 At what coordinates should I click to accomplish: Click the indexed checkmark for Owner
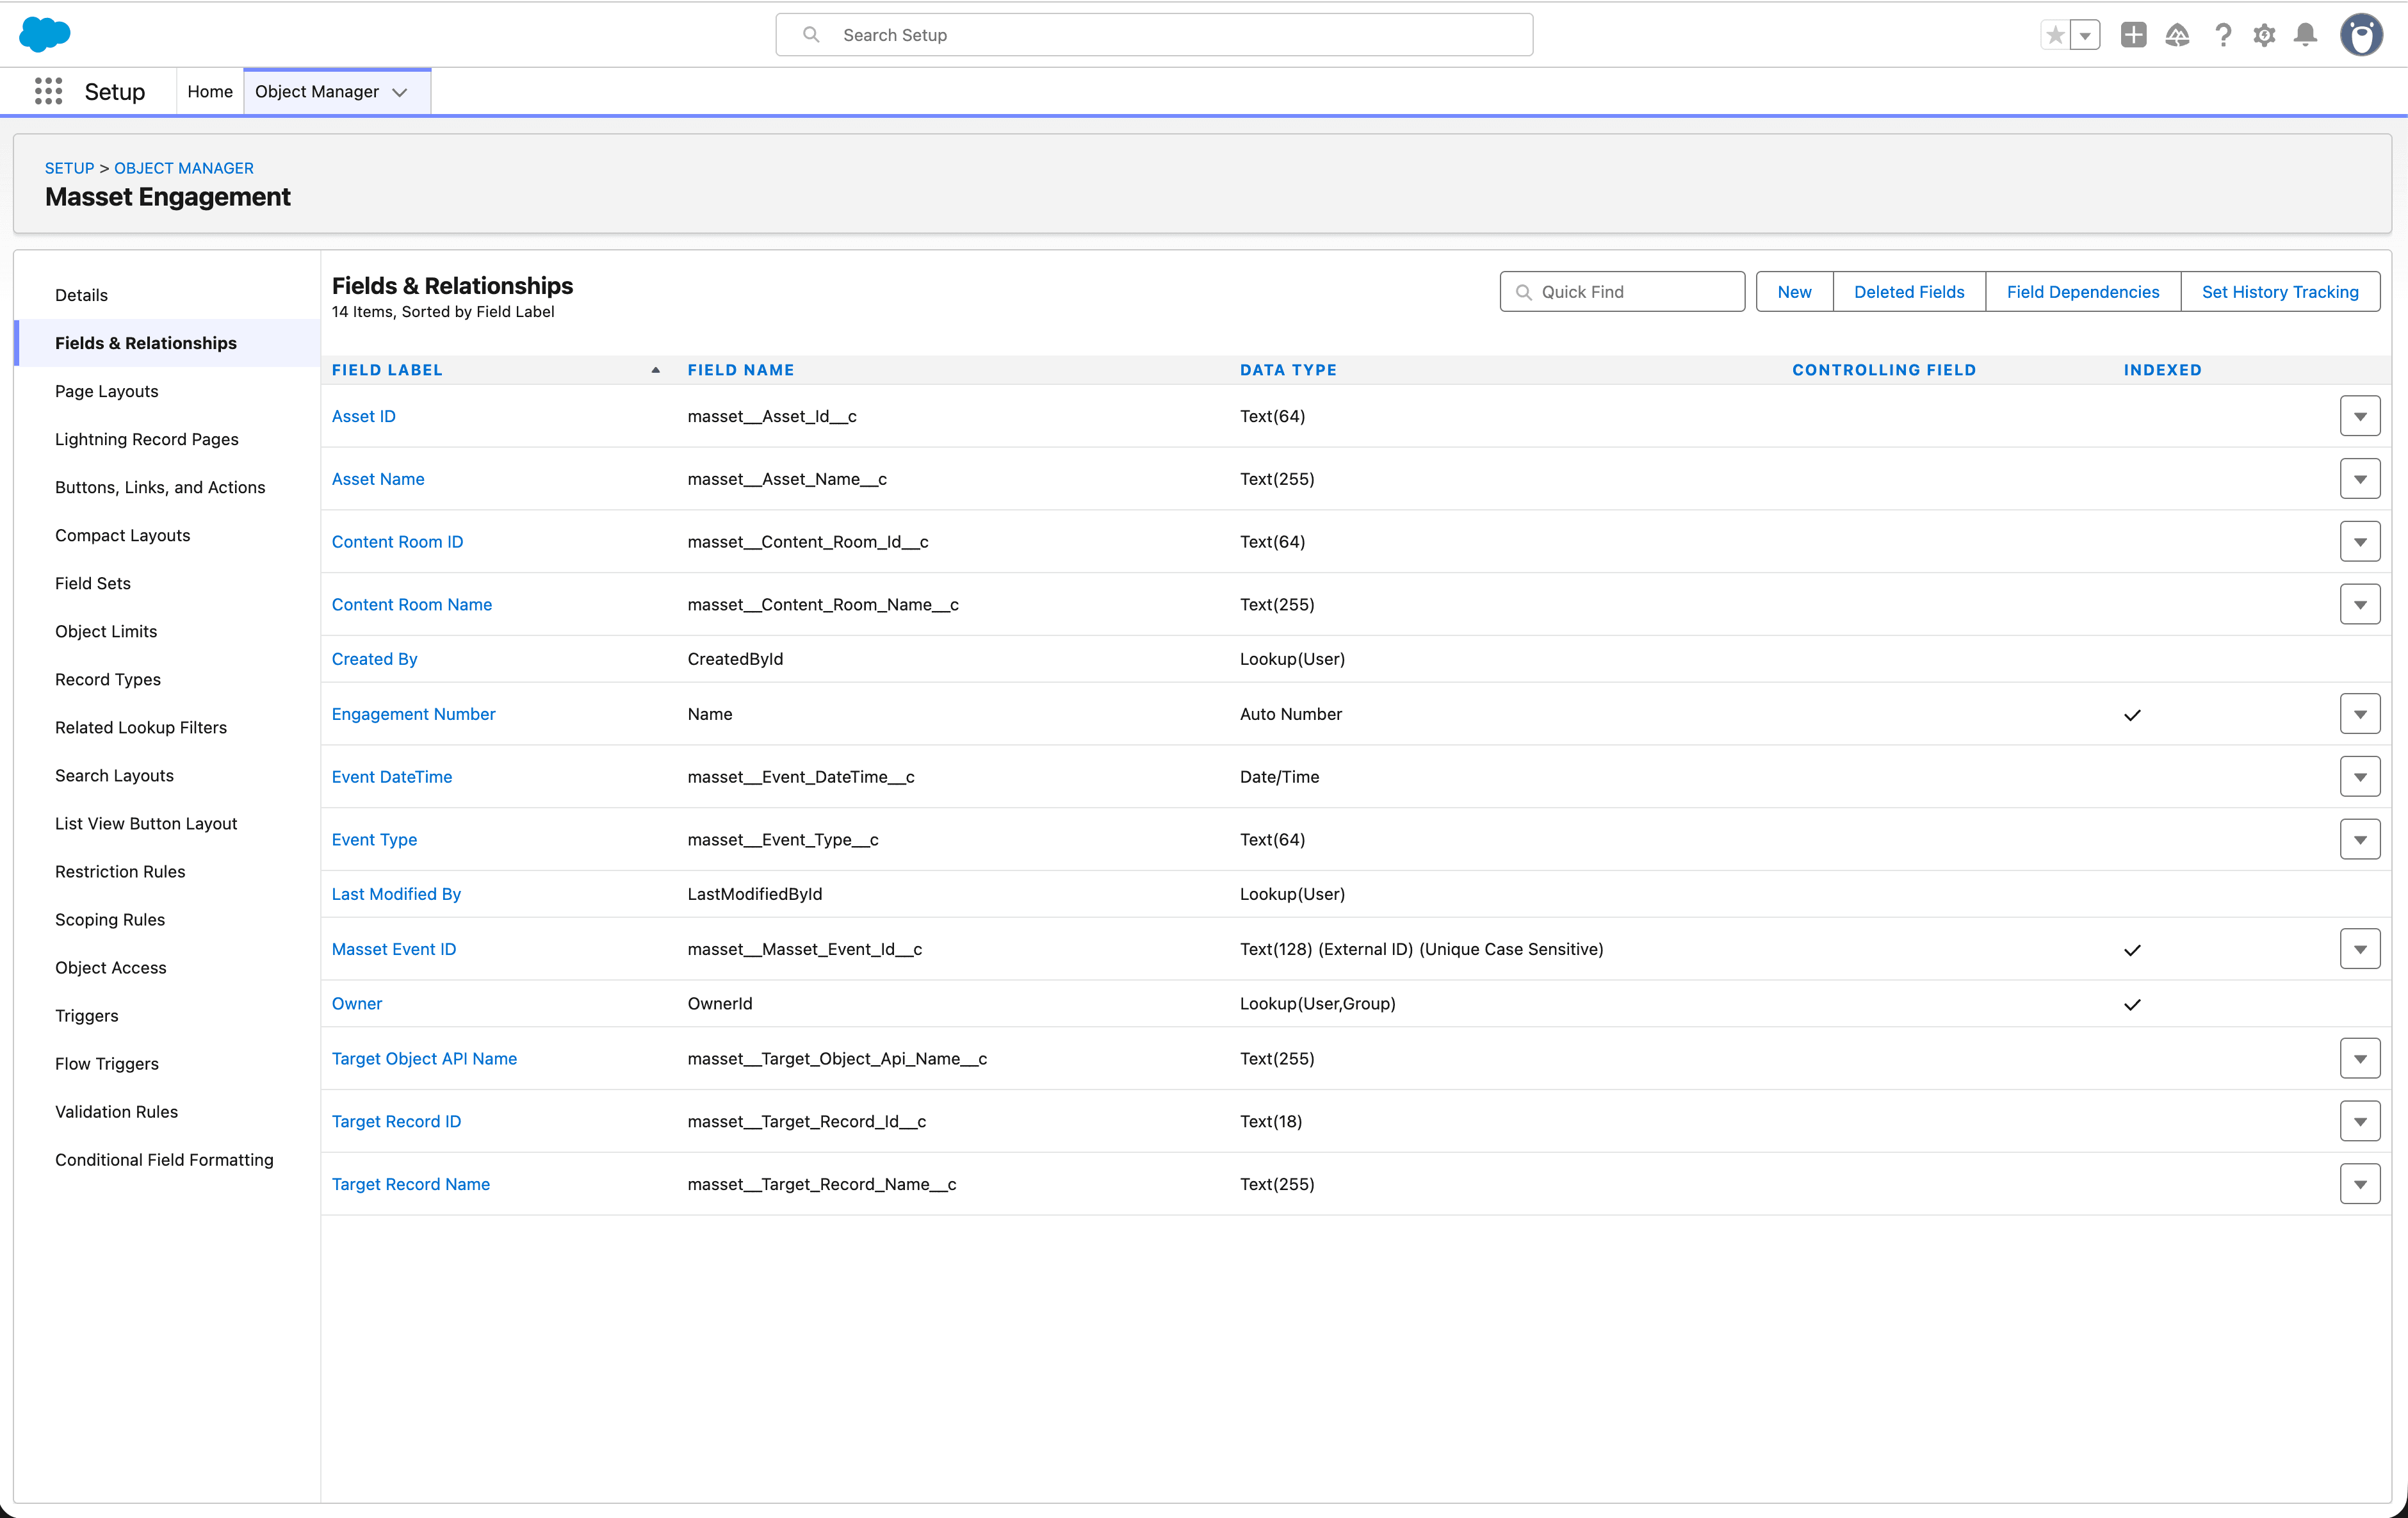click(x=2132, y=1004)
